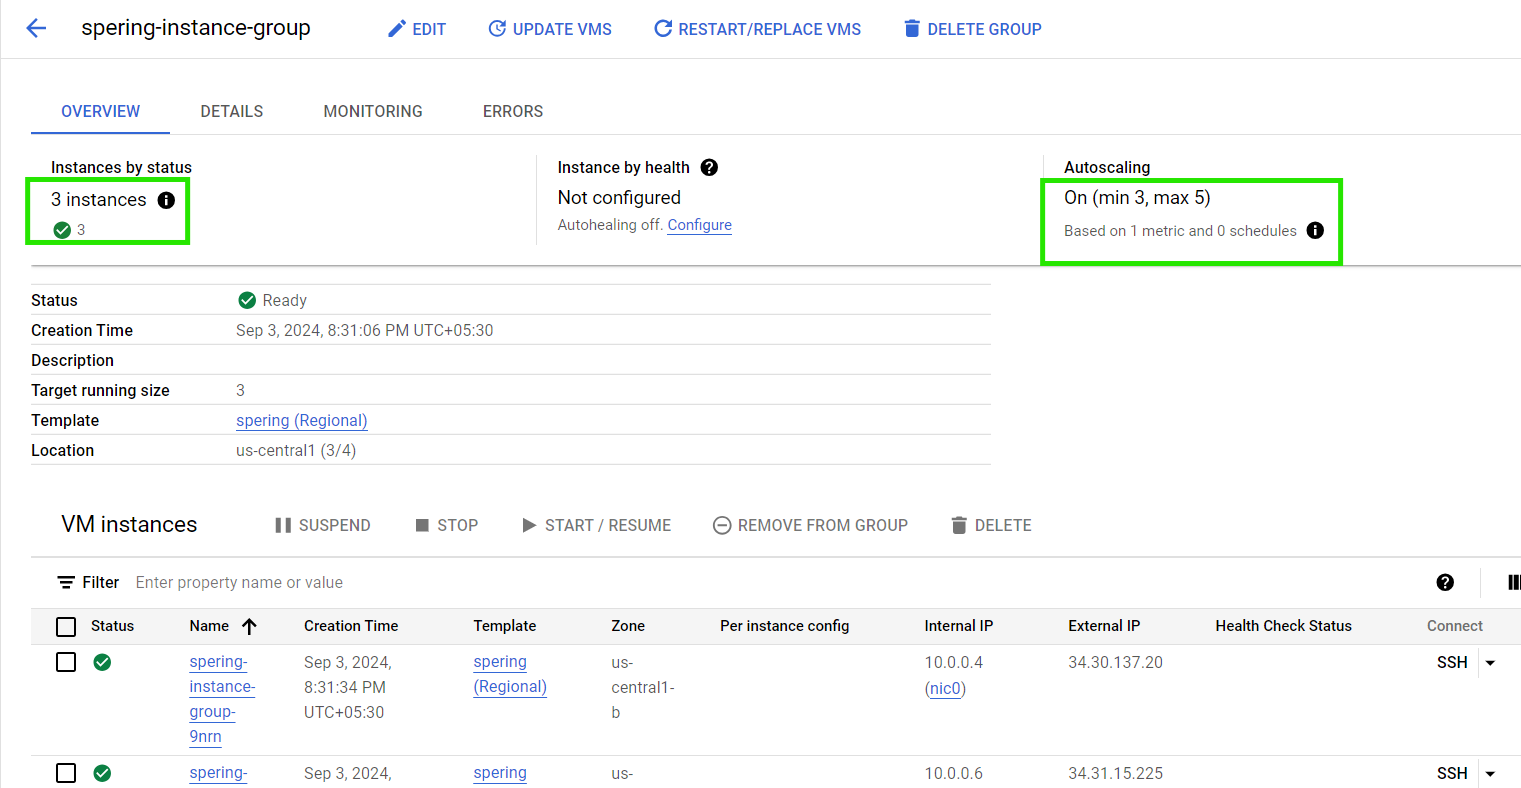The image size is (1521, 788).
Task: Switch to the Monitoring tab
Action: coord(372,111)
